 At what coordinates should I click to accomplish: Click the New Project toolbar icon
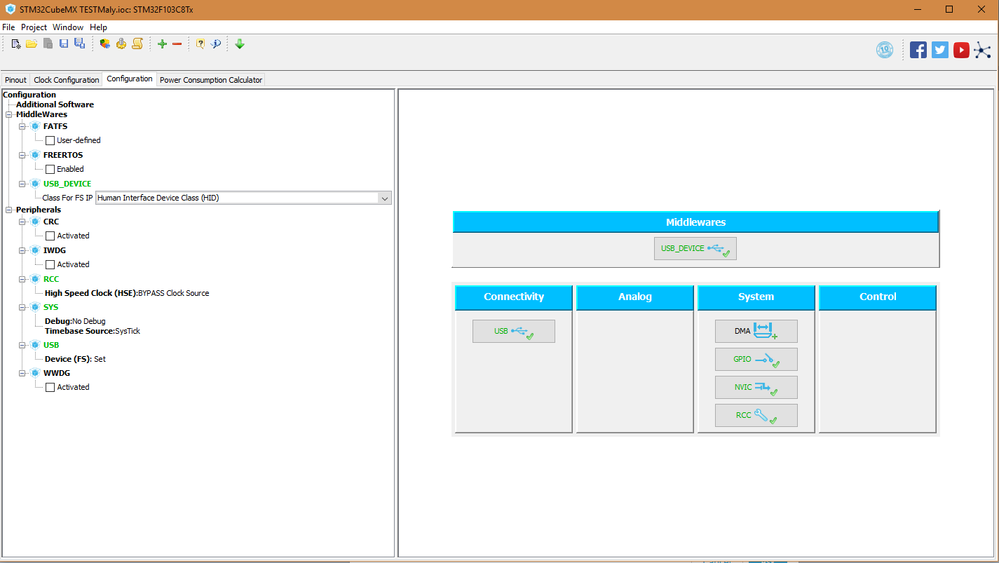point(16,44)
